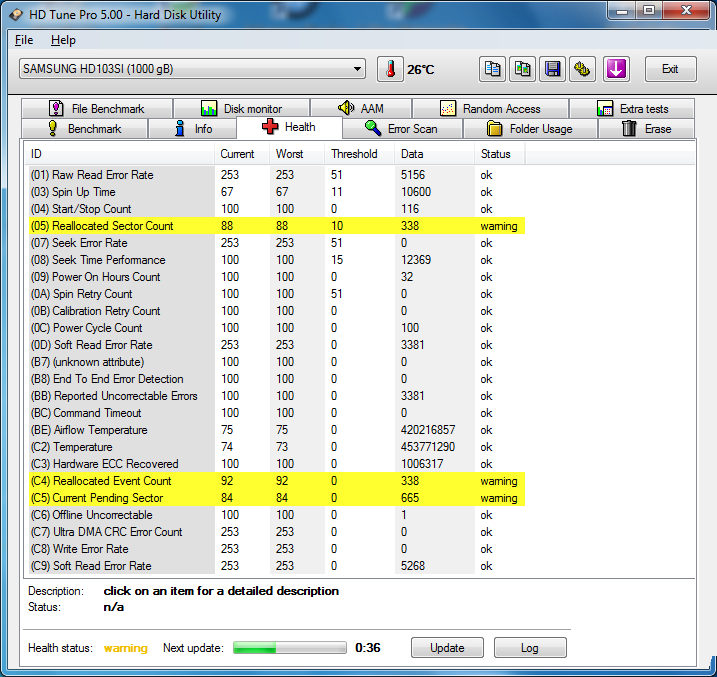Select the Calibration Retry Count row

tap(277, 311)
